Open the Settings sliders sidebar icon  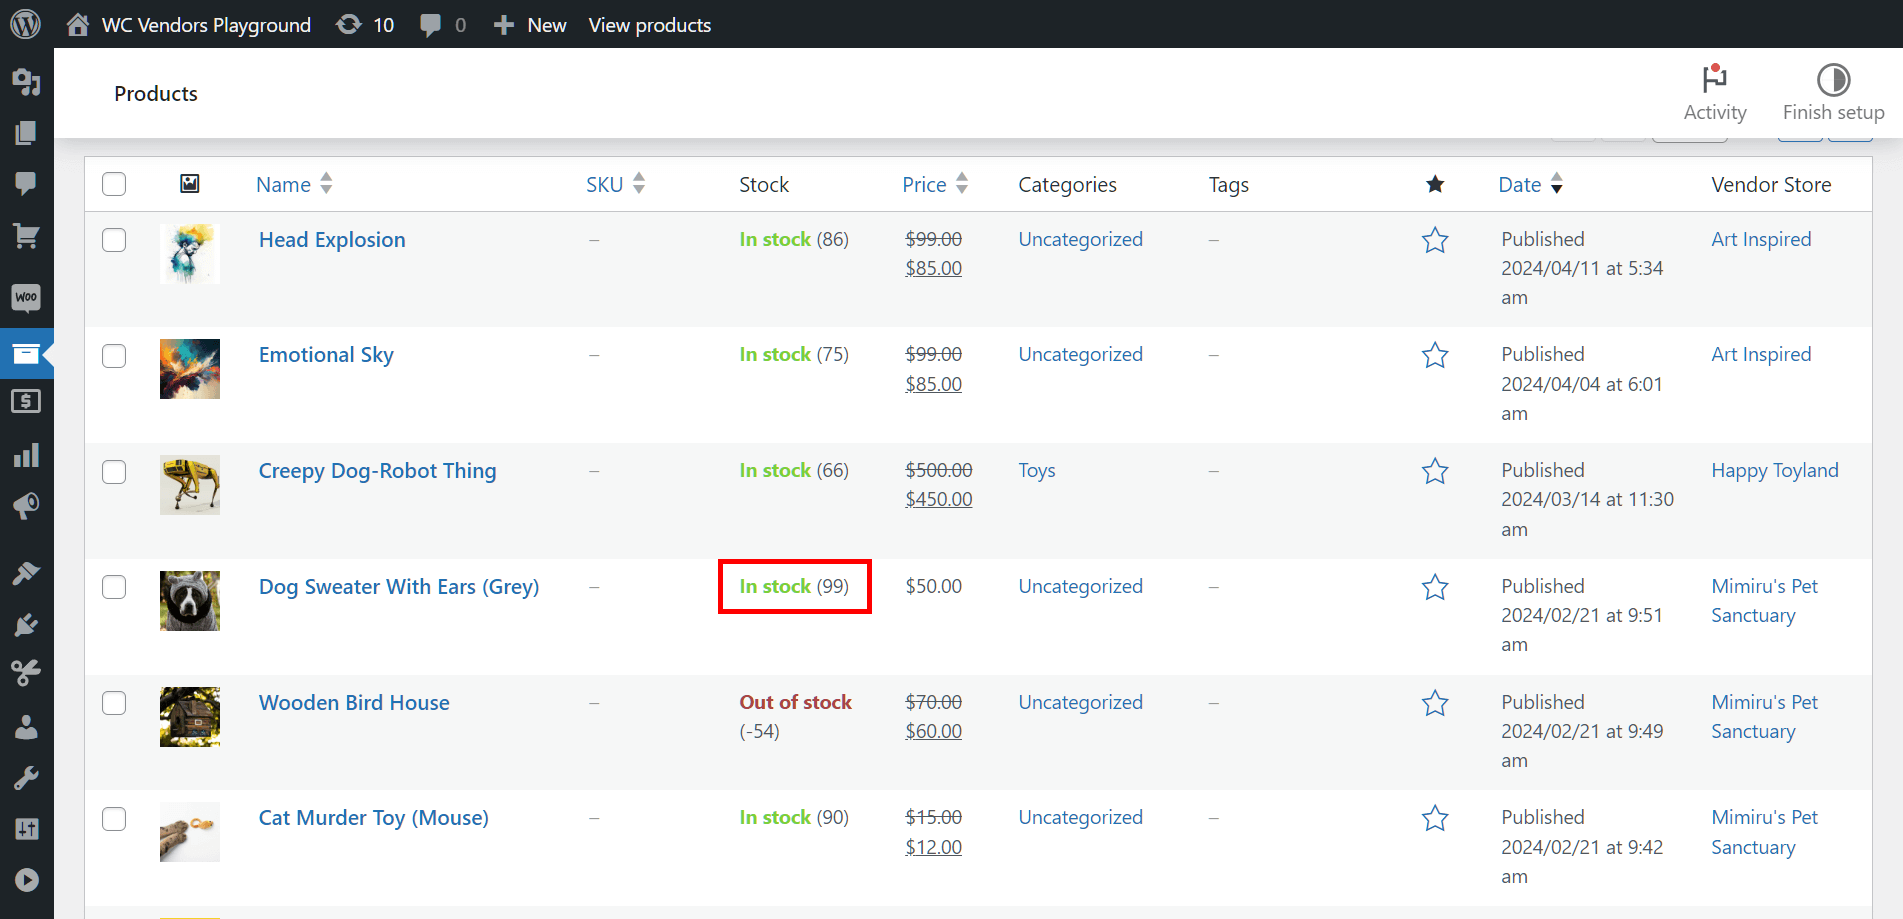click(26, 828)
